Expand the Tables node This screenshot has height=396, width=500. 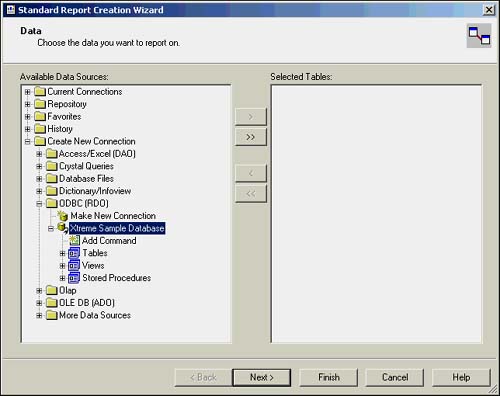[x=62, y=253]
